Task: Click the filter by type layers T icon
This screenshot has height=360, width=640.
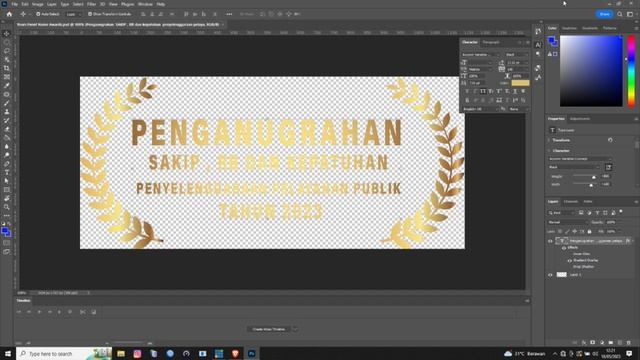Action: point(597,213)
